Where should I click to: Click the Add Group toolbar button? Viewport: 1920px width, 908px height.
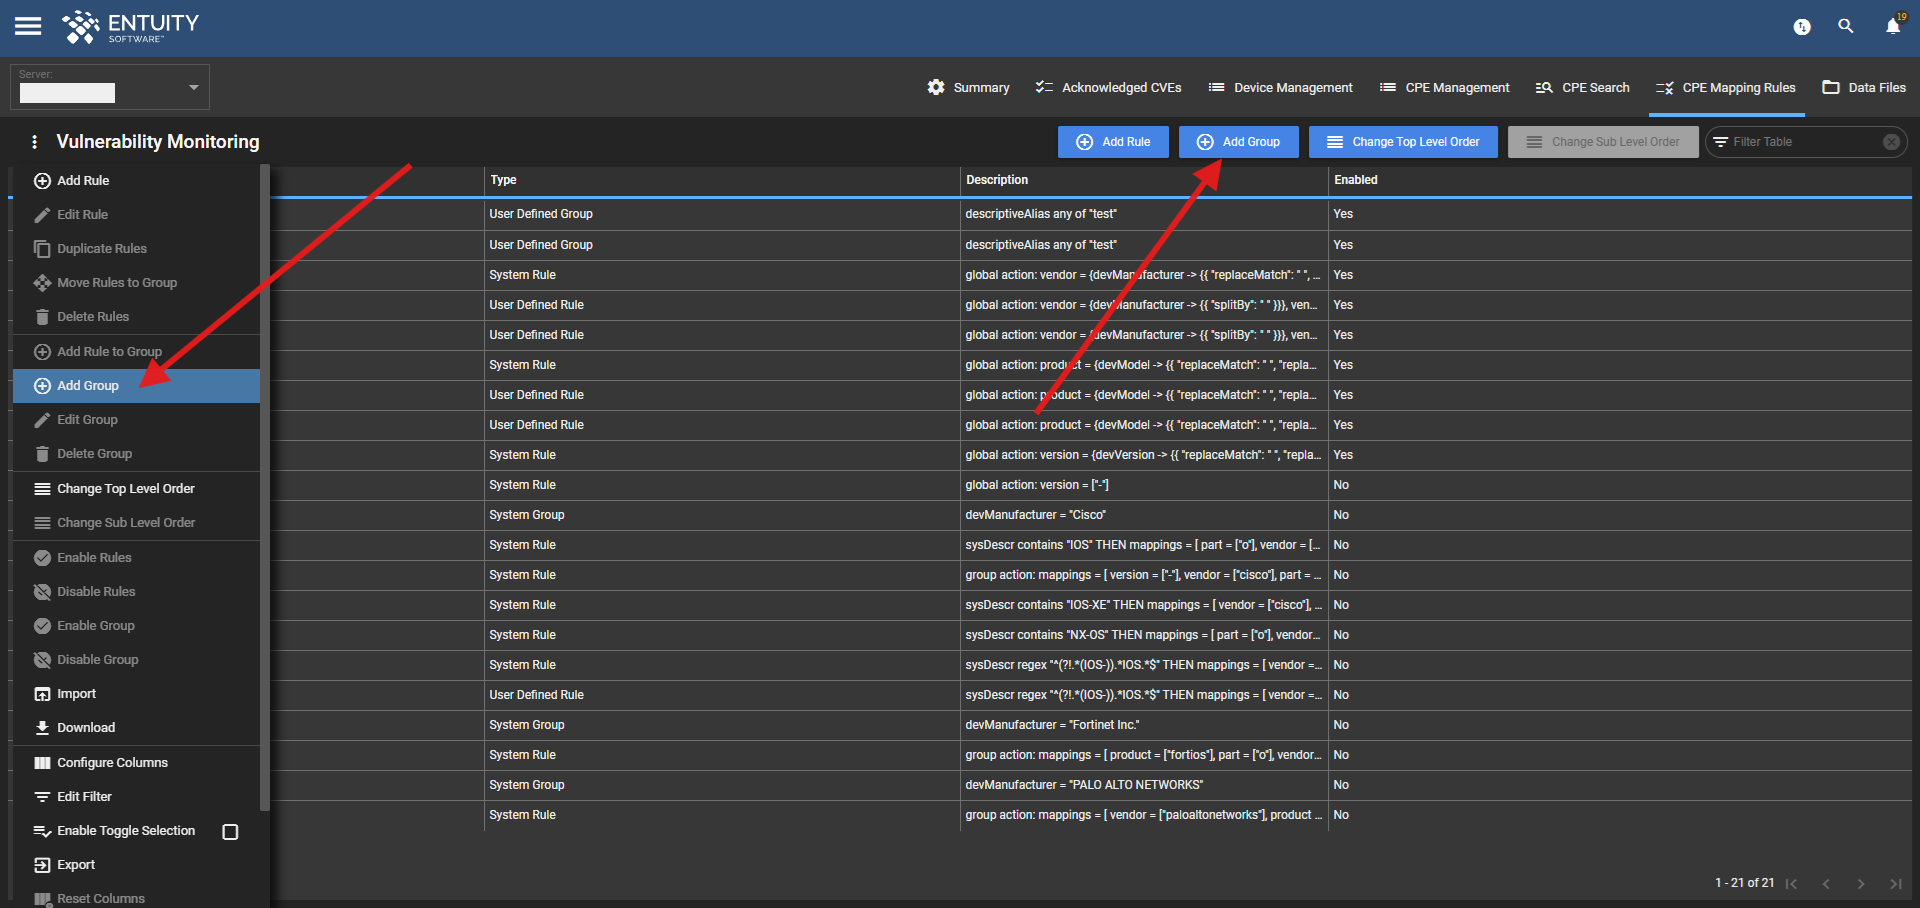[x=1238, y=142]
